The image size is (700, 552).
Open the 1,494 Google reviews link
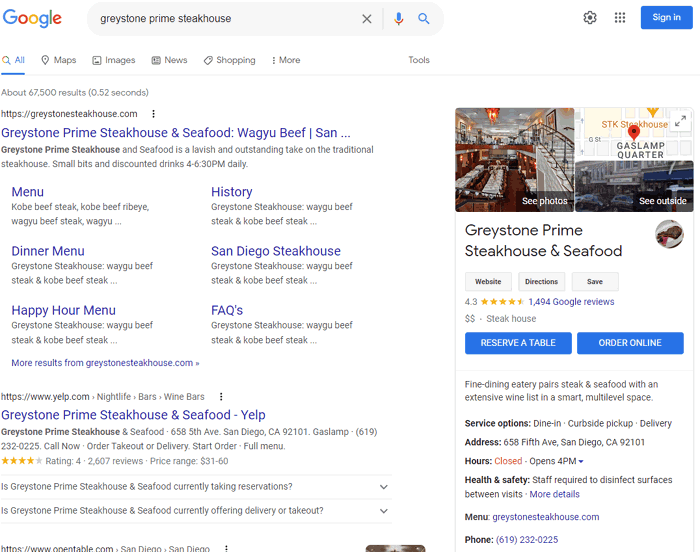[x=571, y=301]
